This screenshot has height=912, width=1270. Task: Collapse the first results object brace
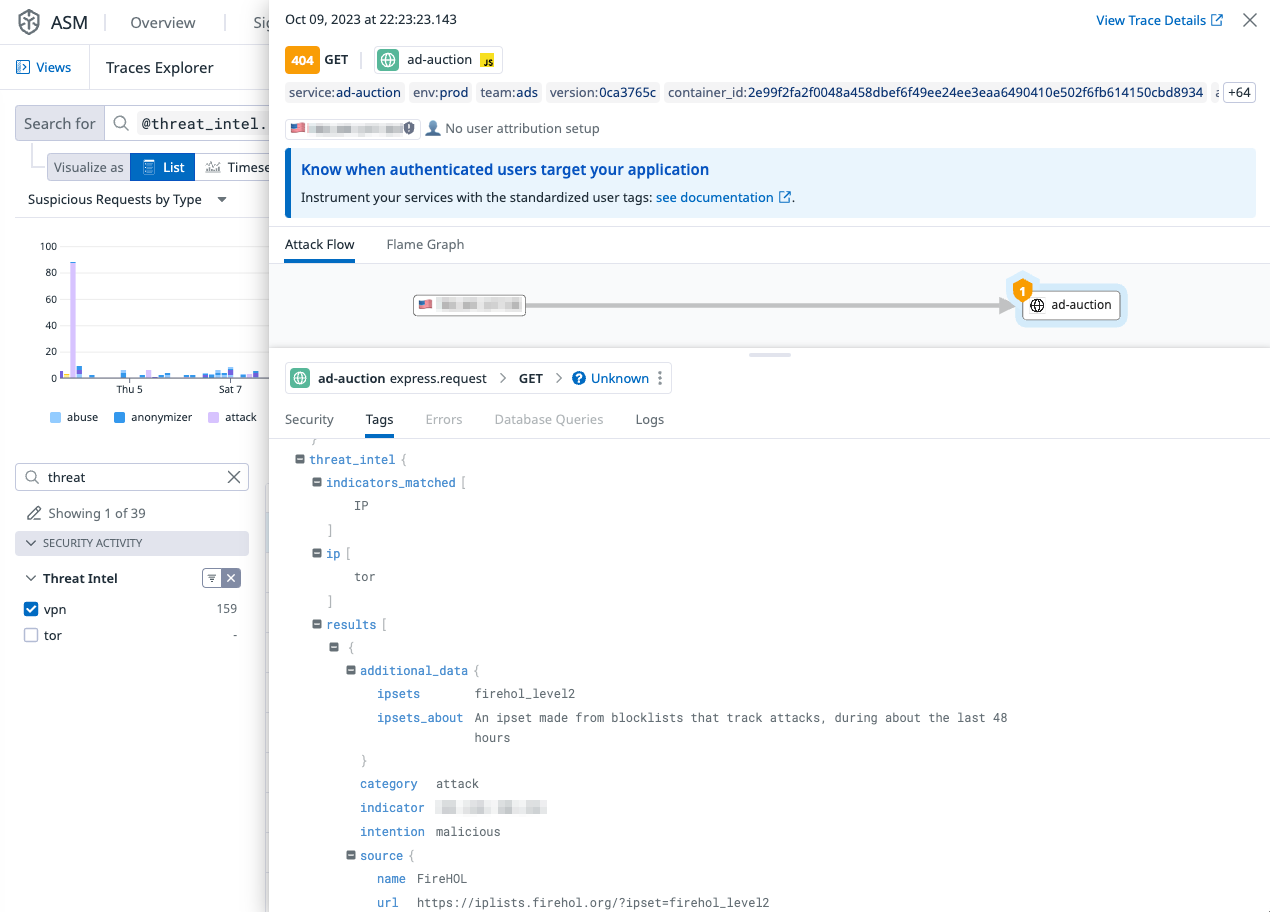coord(334,647)
